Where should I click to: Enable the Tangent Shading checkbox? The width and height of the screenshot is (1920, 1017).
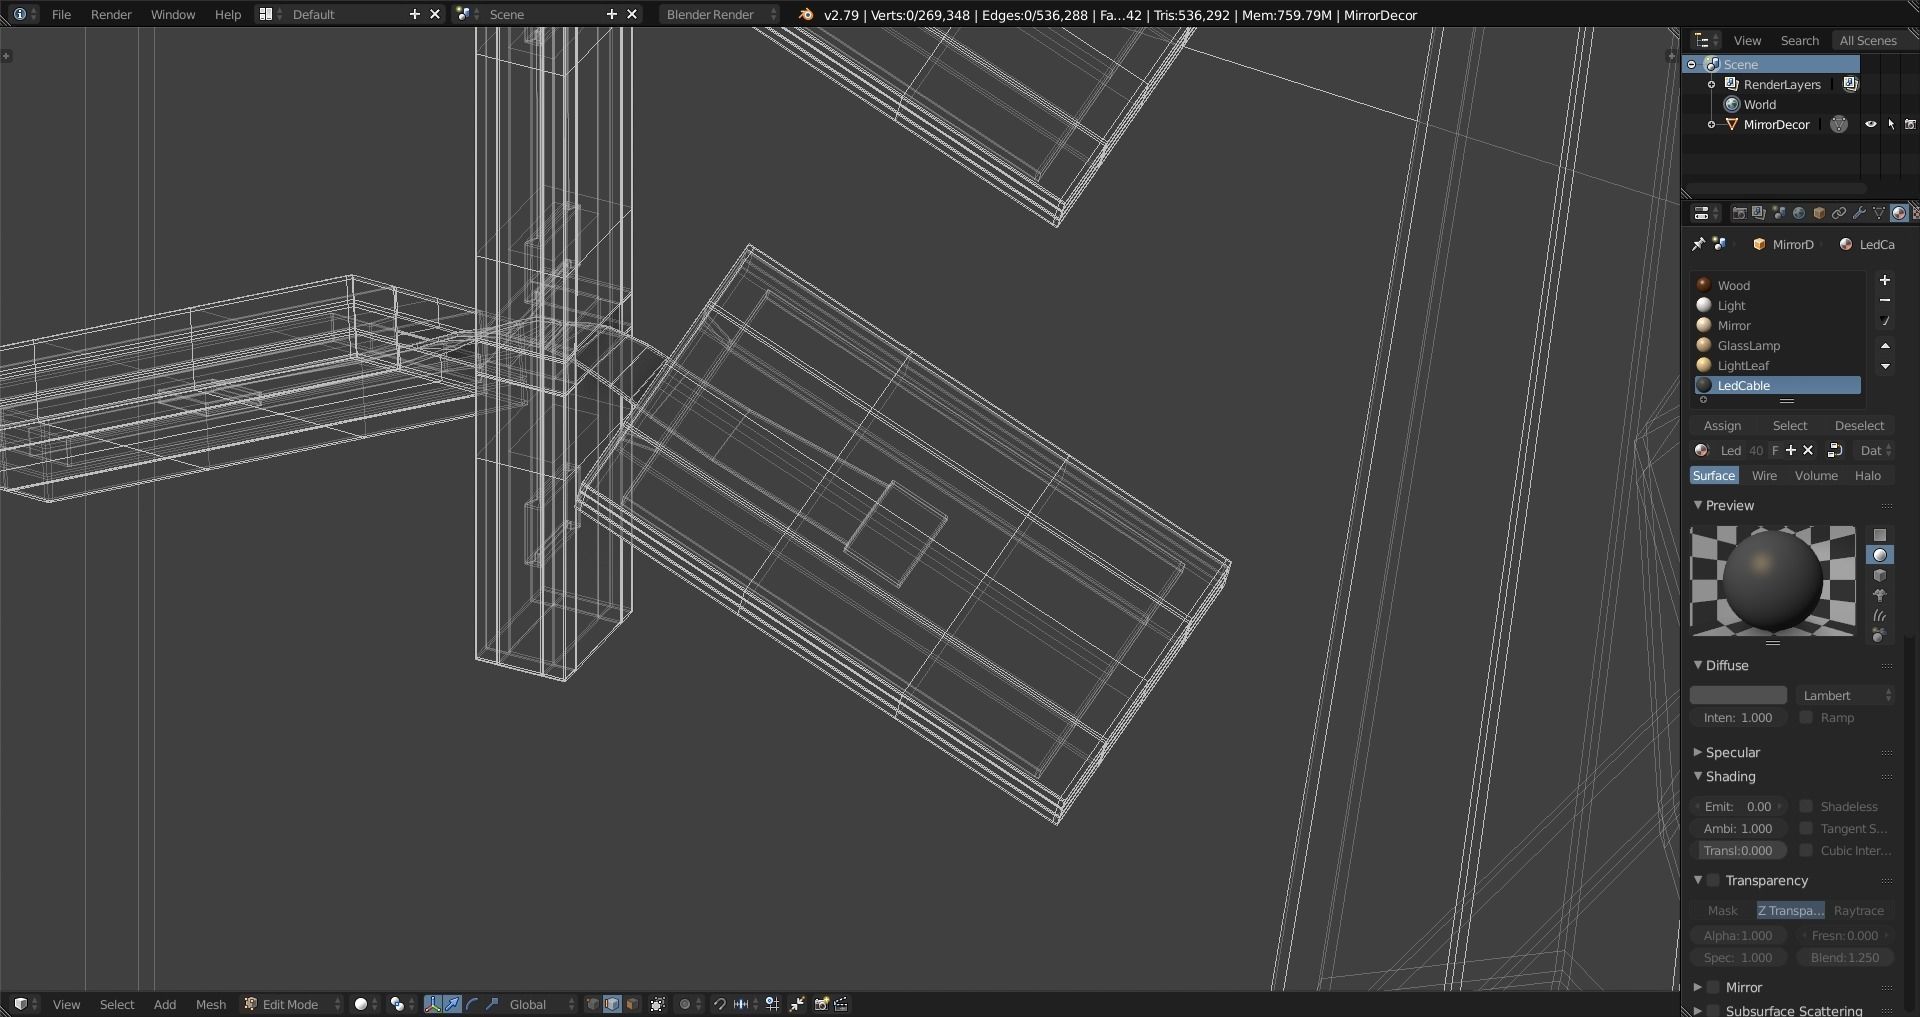coord(1806,828)
